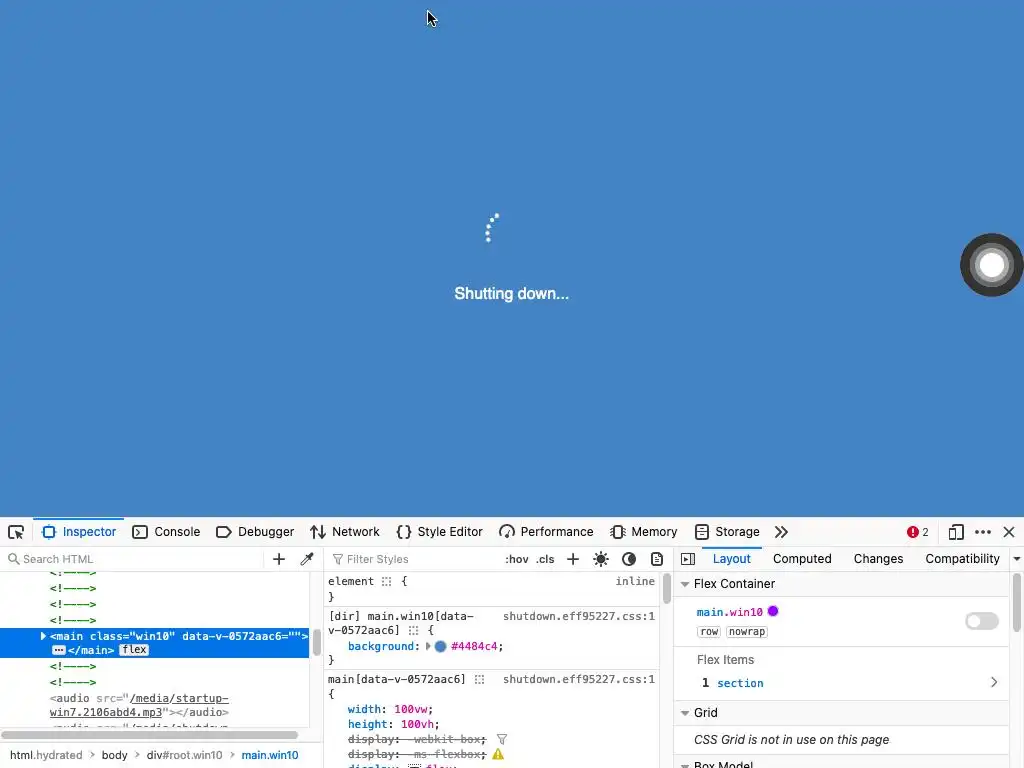Click the 100vw width value
The image size is (1024, 768).
[x=411, y=709]
